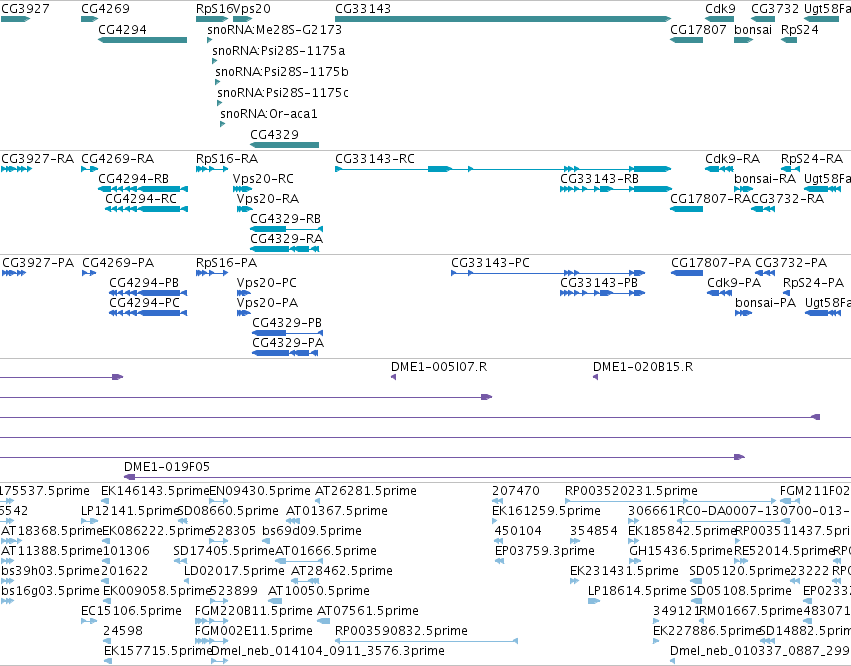Click the CG4269-RA transcript label
The height and width of the screenshot is (666, 851).
[x=117, y=159]
